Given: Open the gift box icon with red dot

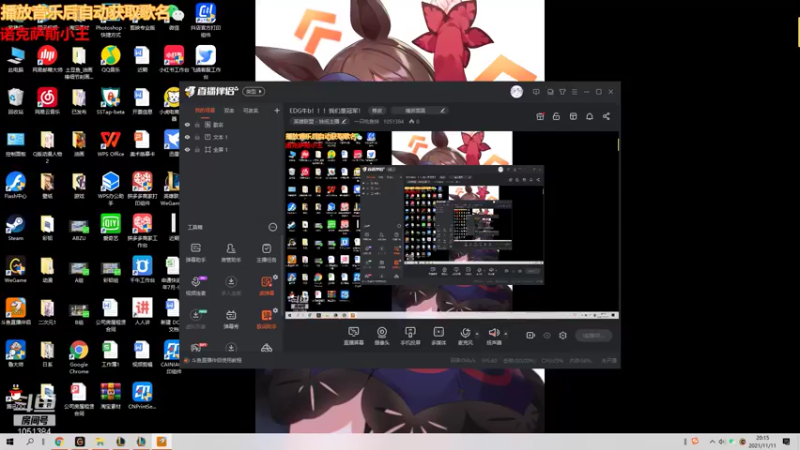Looking at the screenshot, I should (540, 116).
